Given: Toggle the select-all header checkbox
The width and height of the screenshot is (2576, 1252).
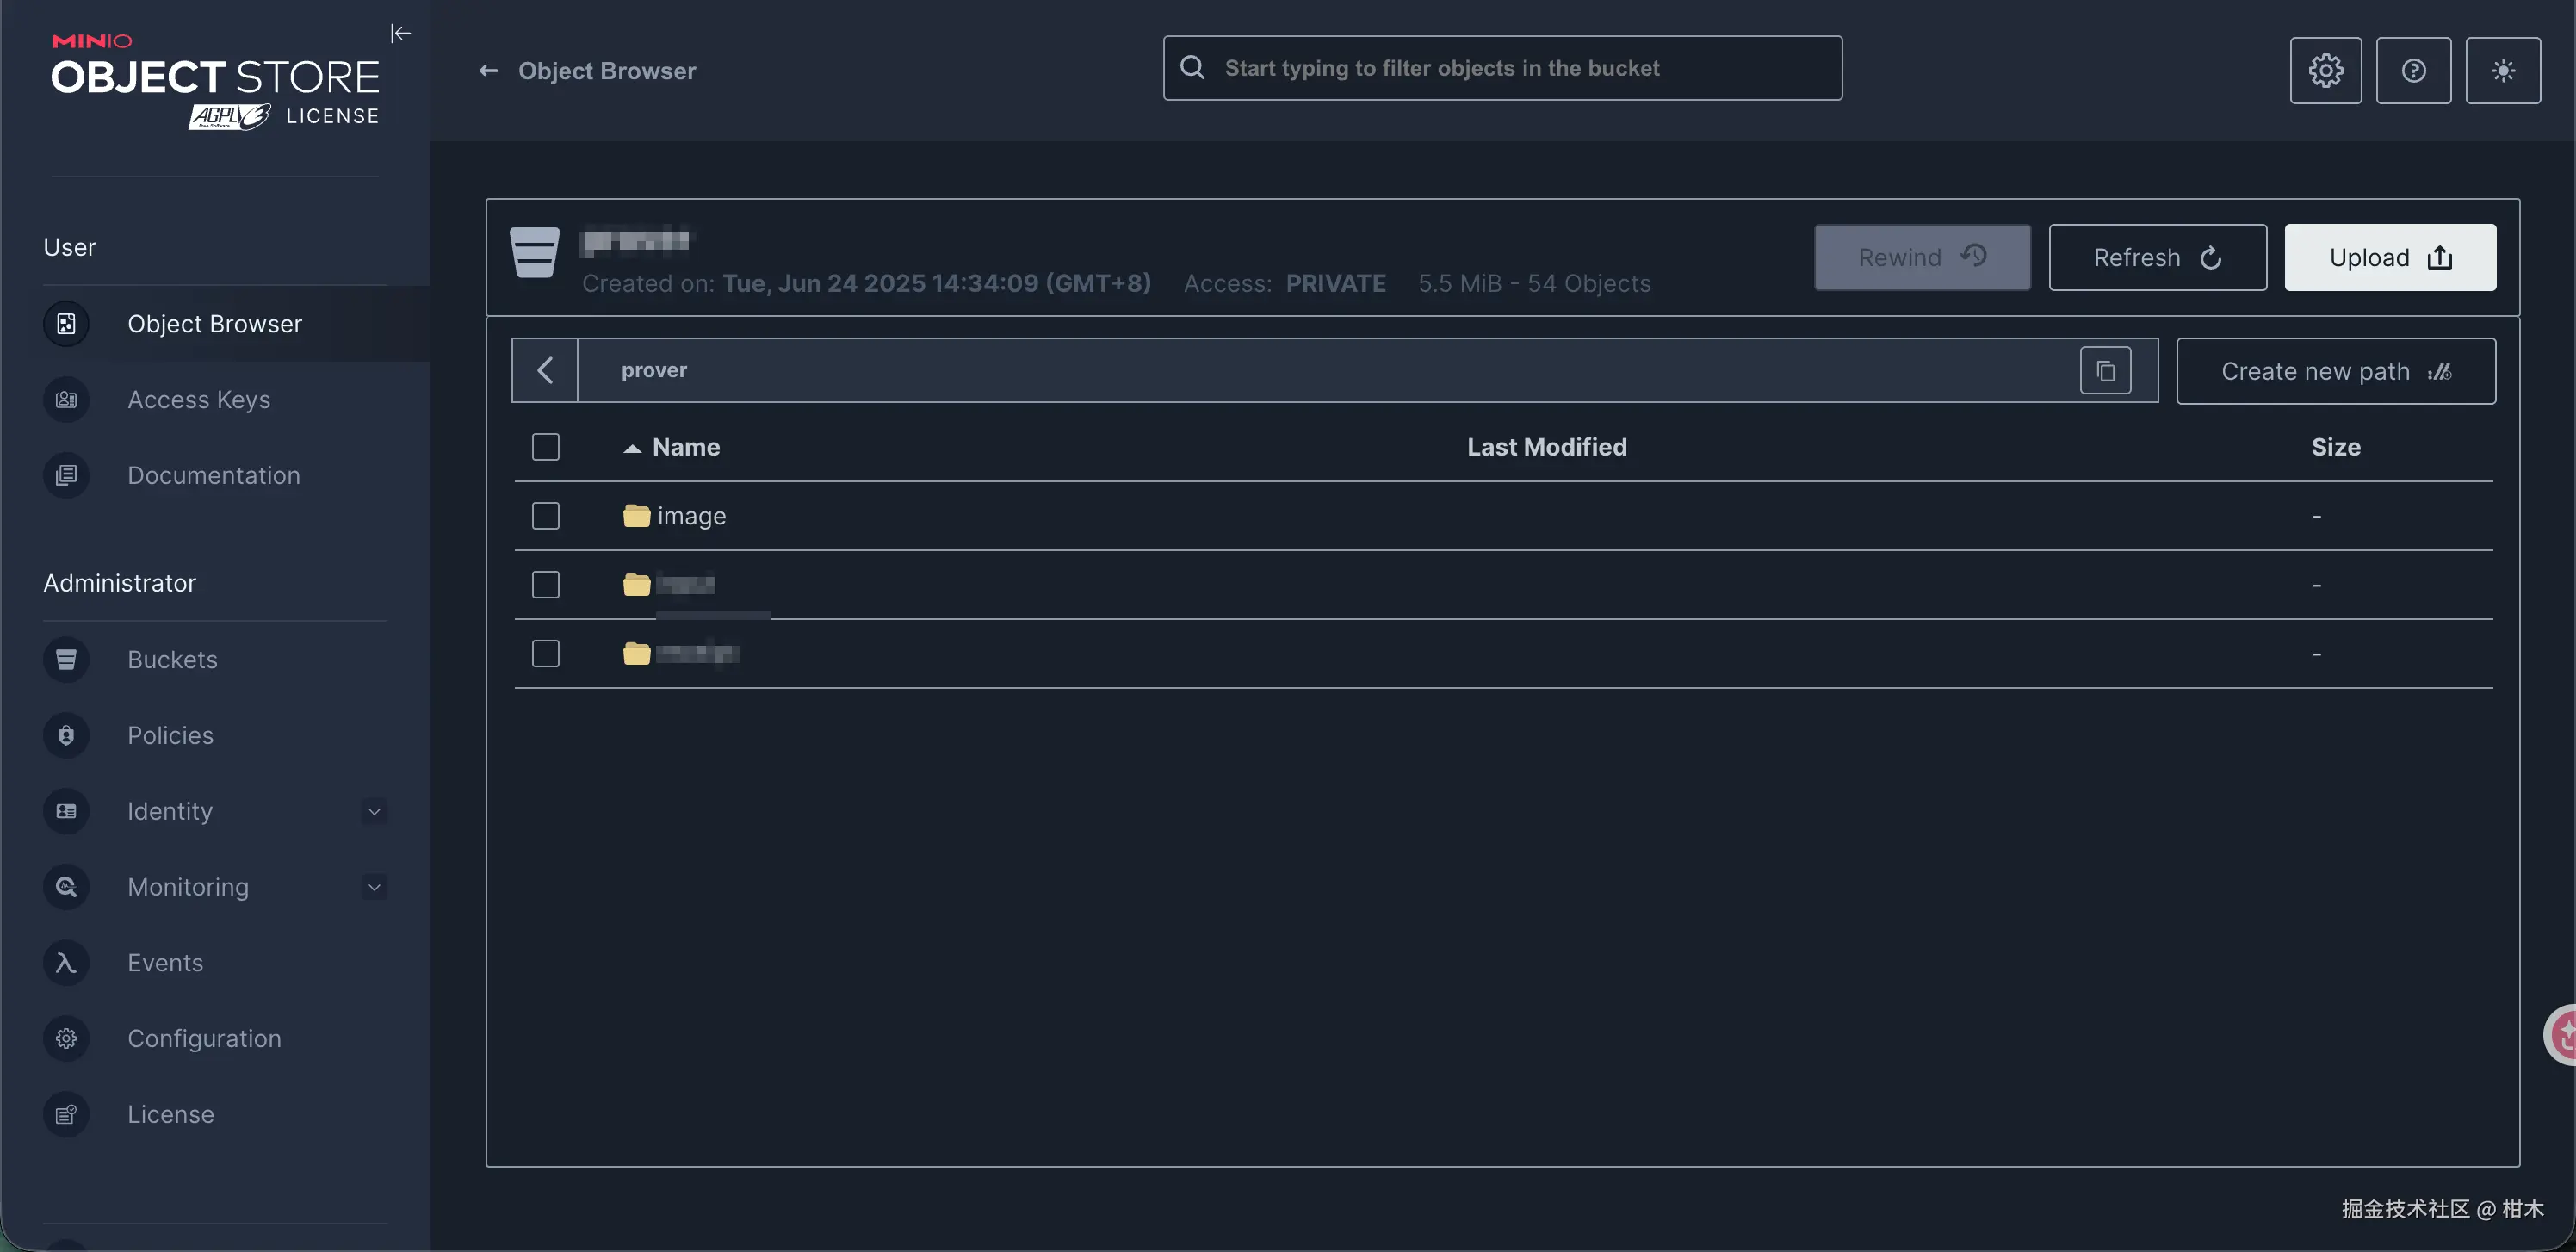Looking at the screenshot, I should 545,447.
